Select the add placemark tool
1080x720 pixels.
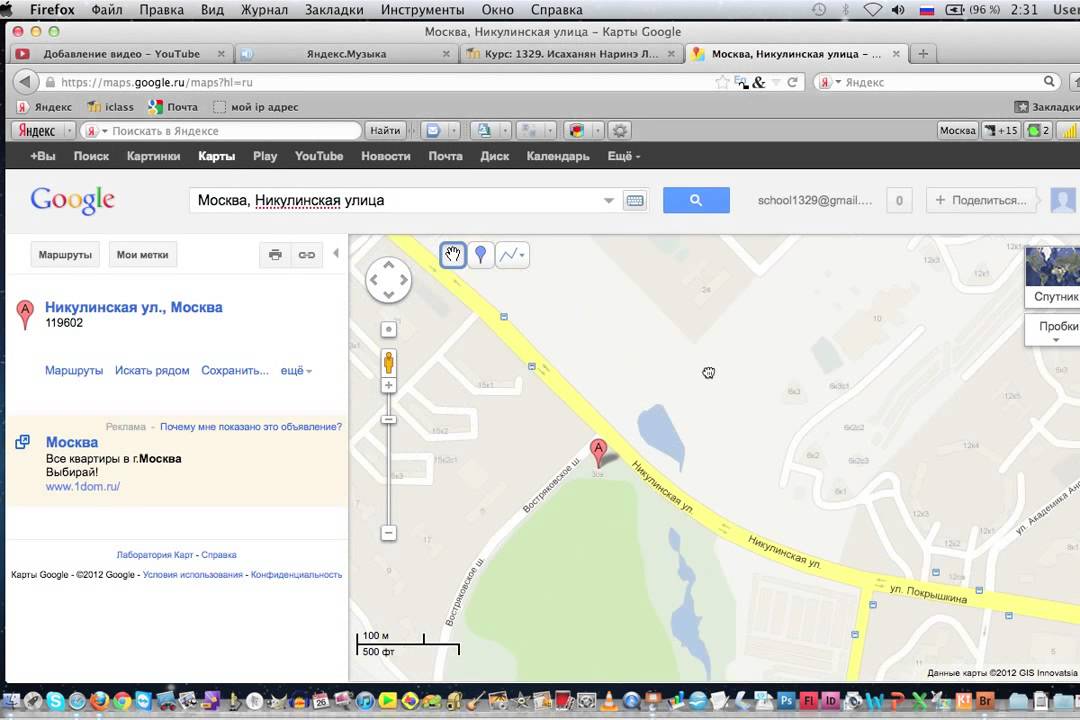tap(481, 255)
